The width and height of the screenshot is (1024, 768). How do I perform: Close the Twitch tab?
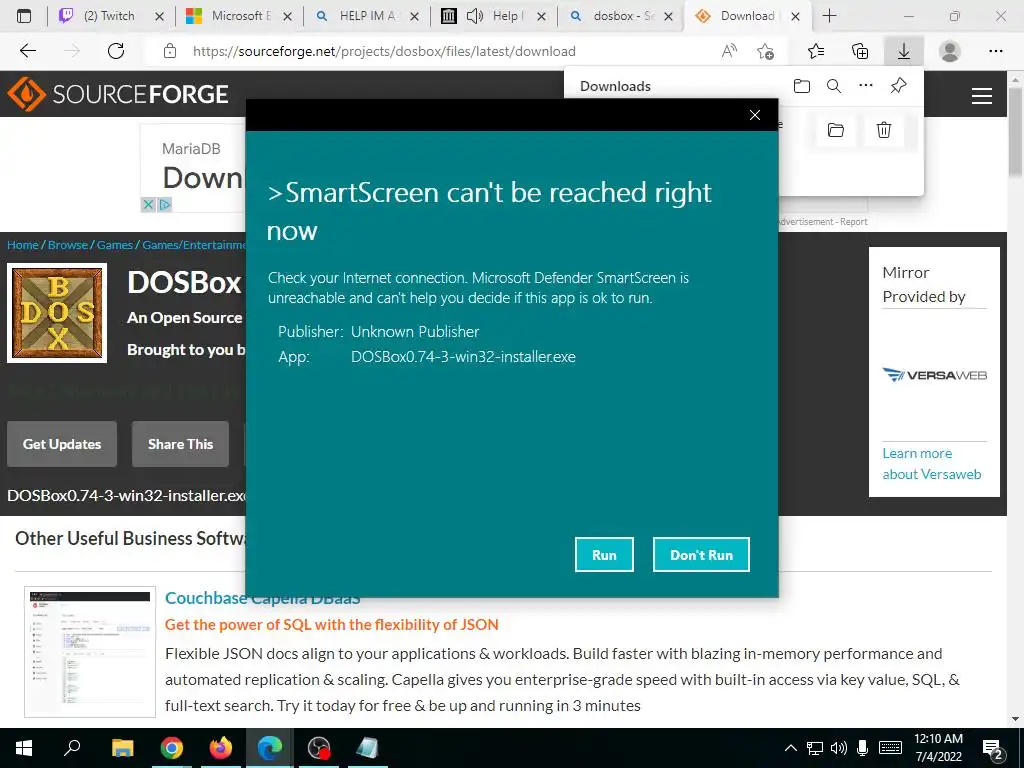click(x=159, y=16)
